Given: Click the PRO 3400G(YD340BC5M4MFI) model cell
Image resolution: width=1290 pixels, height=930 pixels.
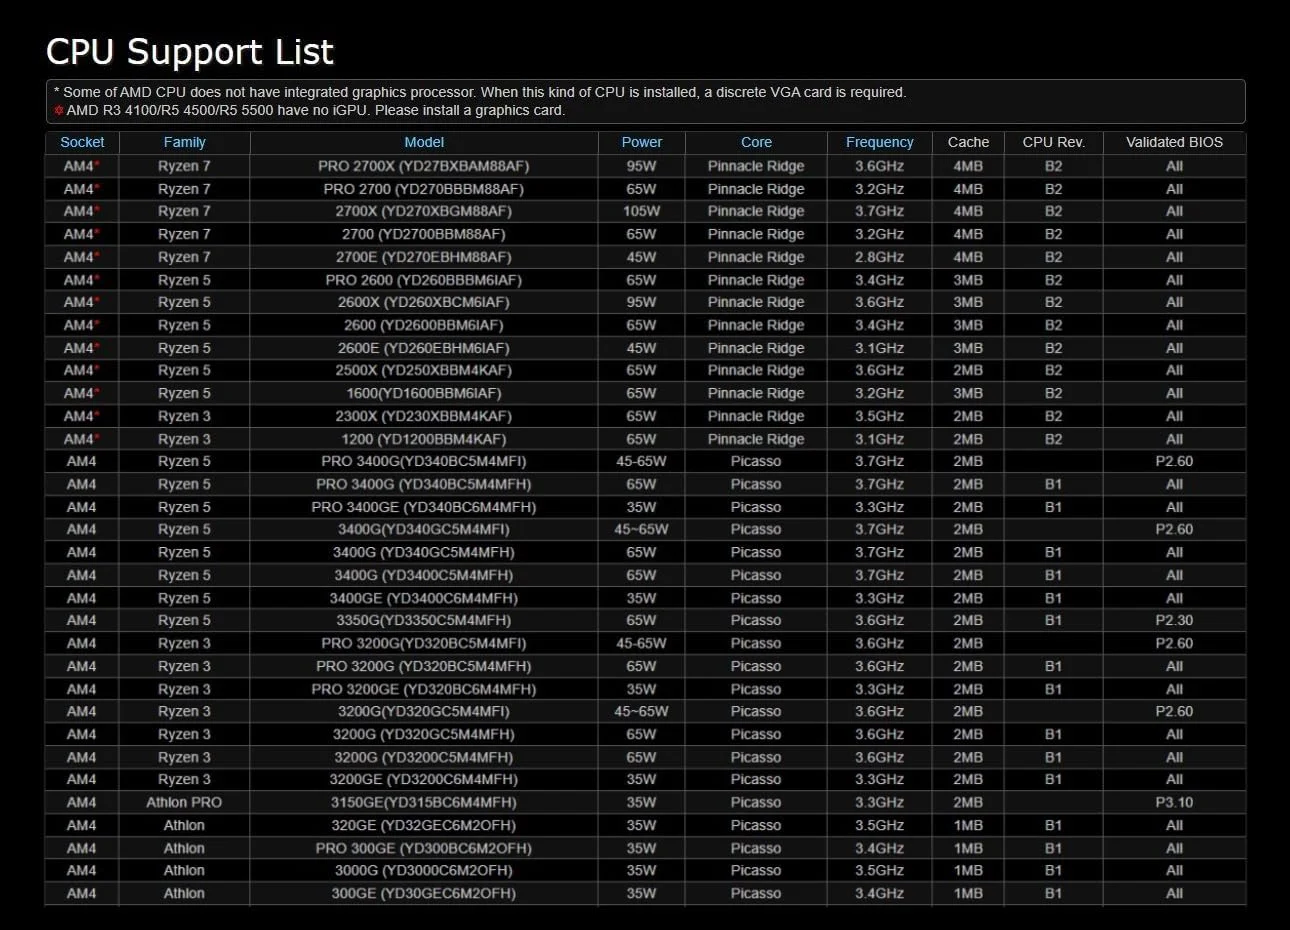Looking at the screenshot, I should 424,461.
